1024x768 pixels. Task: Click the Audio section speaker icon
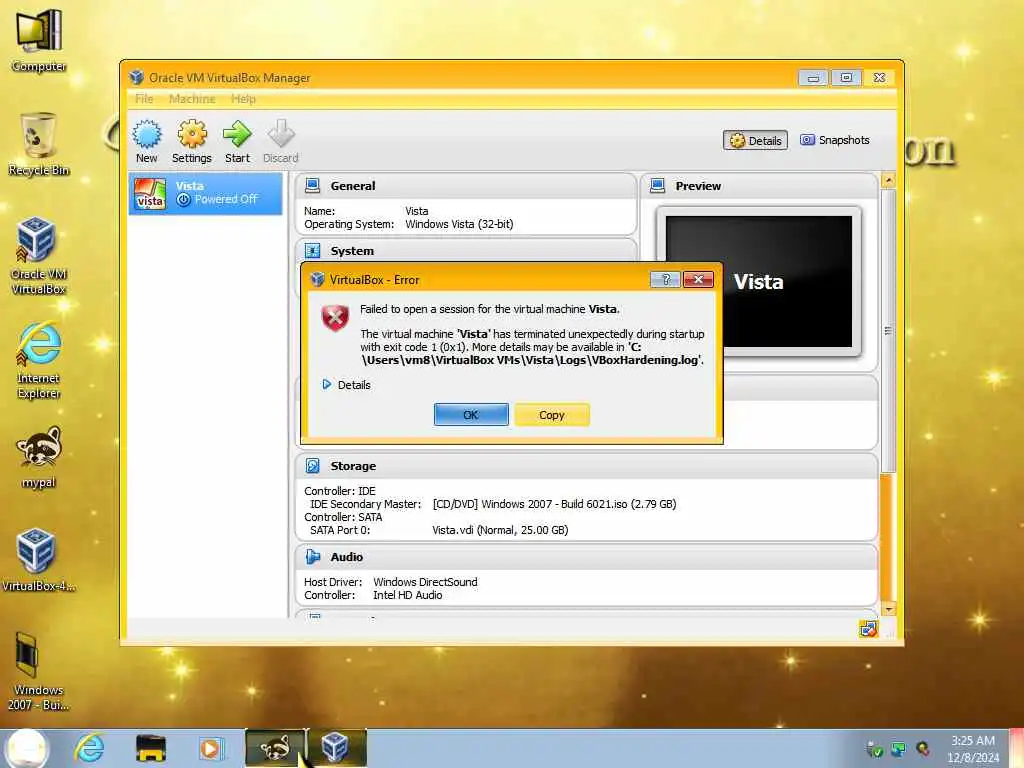coord(313,556)
